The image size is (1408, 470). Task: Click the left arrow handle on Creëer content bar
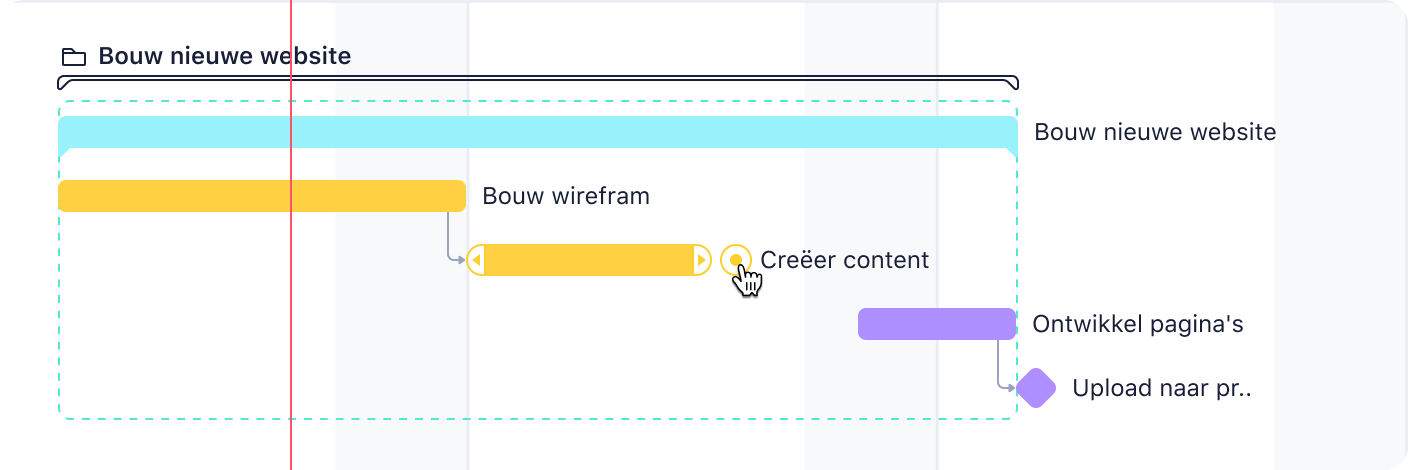pyautogui.click(x=477, y=260)
